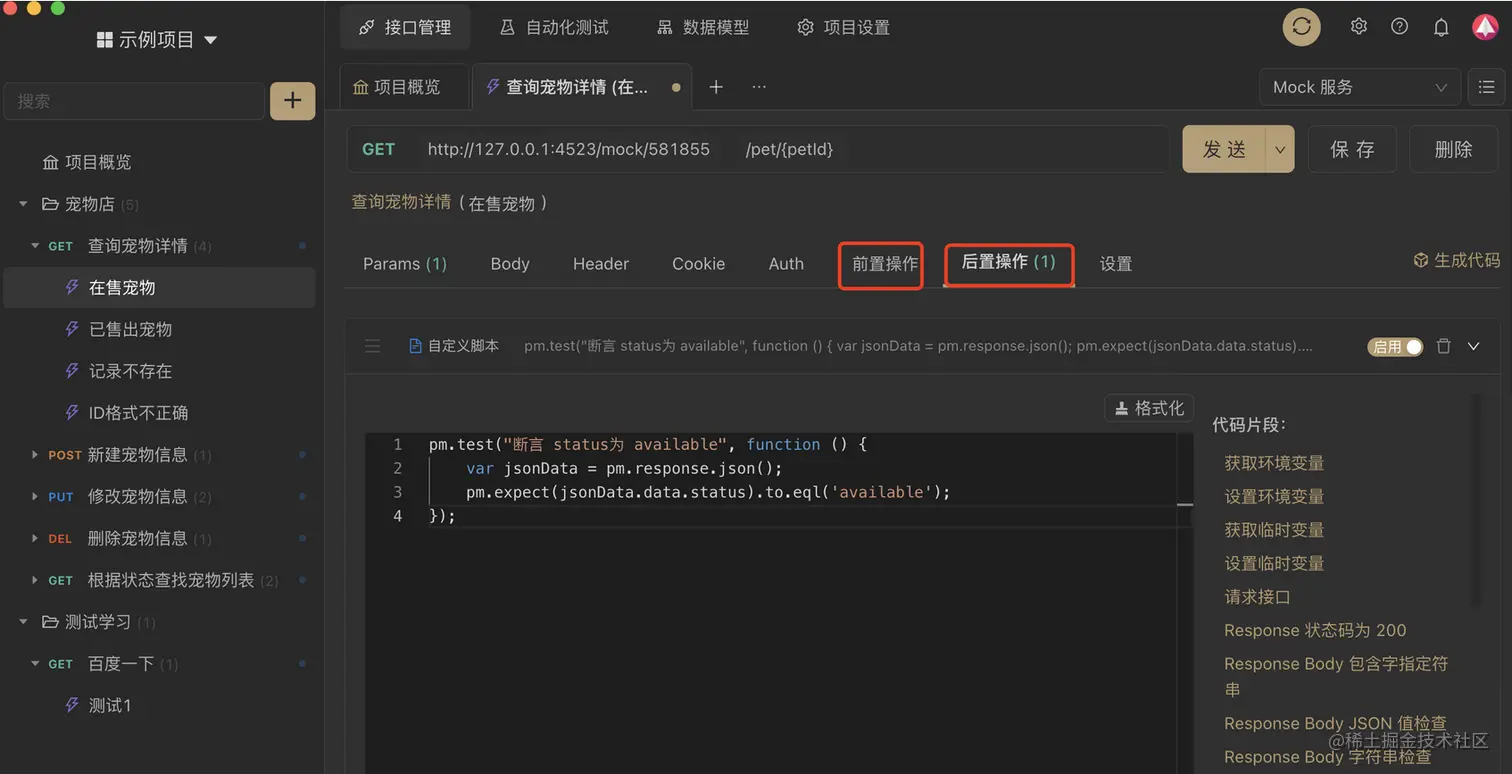Viewport: 1512px width, 774px height.
Task: Click the lightning icon of 测试1
Action: coord(72,705)
